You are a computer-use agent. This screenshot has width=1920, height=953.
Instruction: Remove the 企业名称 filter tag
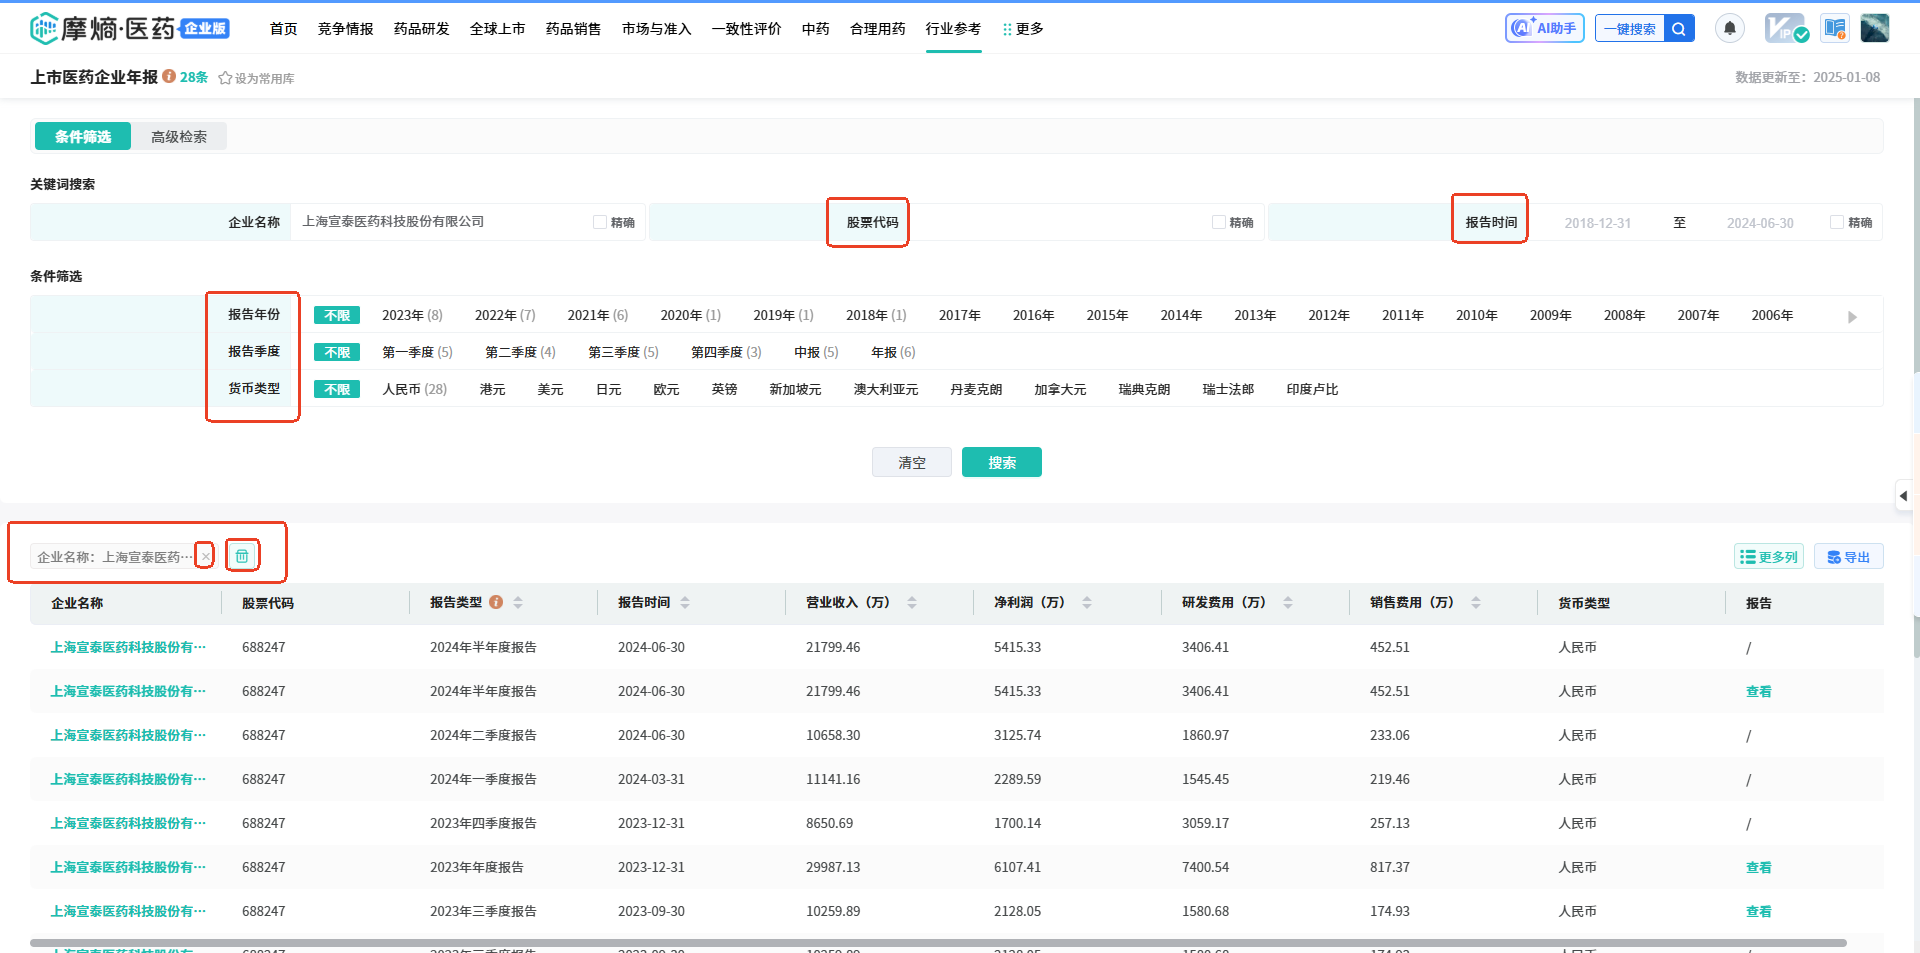(205, 557)
